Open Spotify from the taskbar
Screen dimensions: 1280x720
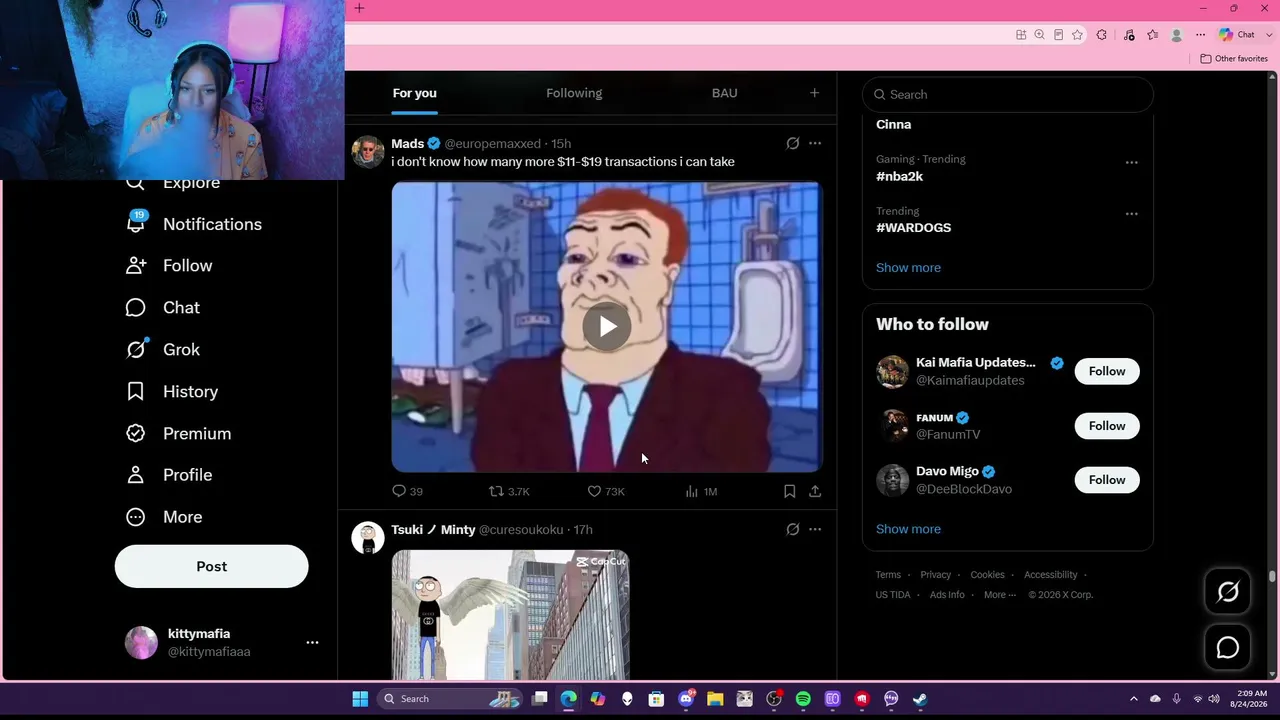tap(803, 699)
